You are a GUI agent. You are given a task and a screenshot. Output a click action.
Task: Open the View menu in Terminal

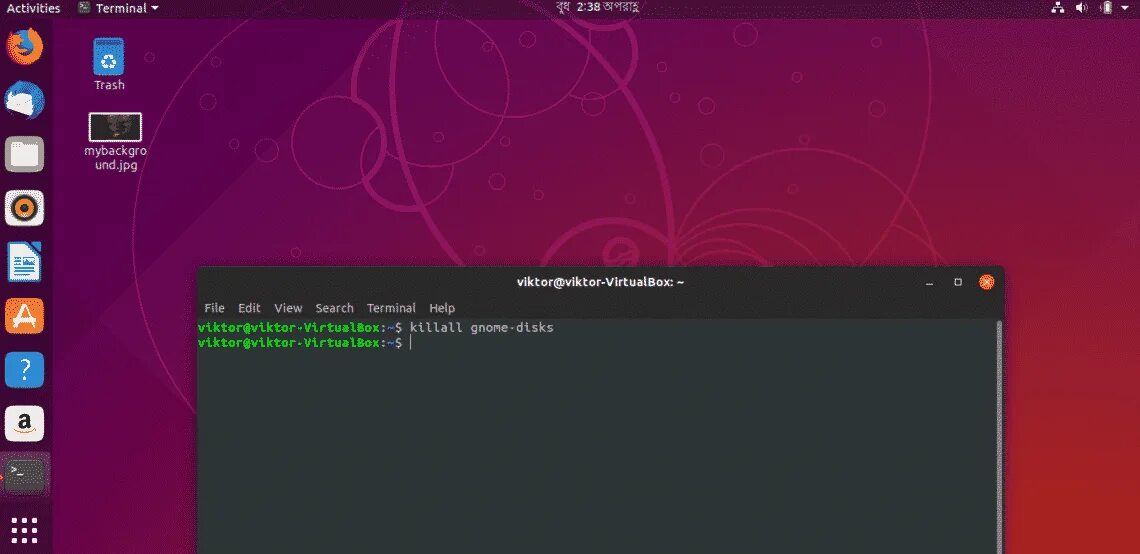click(x=288, y=308)
